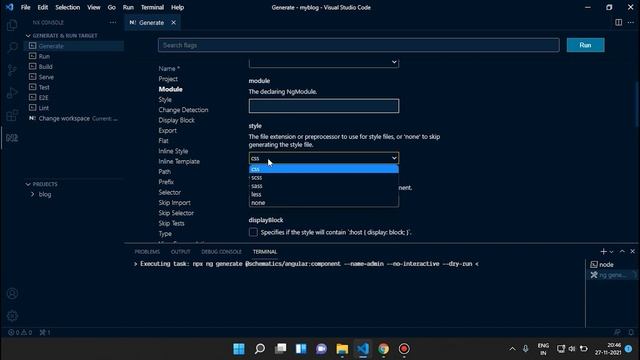Open the Help menu
640x360 pixels.
coord(177,7)
